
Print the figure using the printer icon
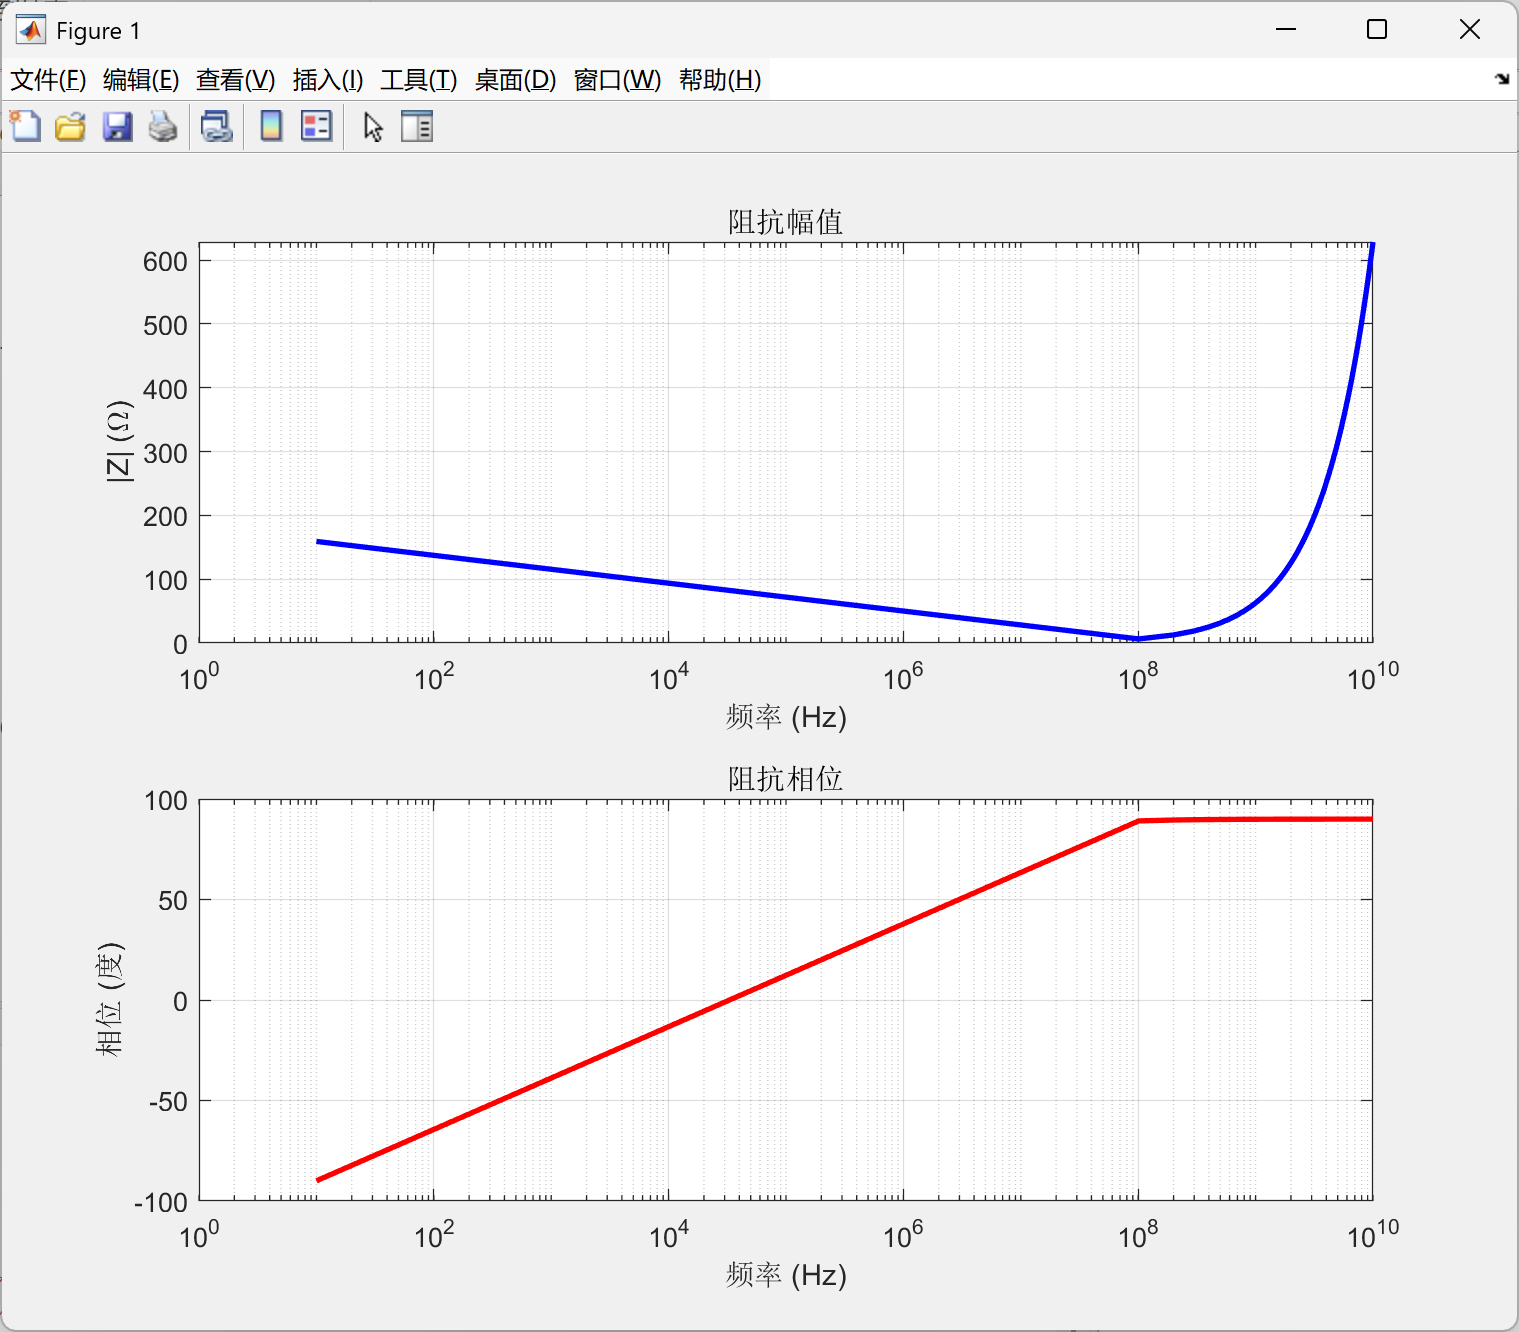163,127
